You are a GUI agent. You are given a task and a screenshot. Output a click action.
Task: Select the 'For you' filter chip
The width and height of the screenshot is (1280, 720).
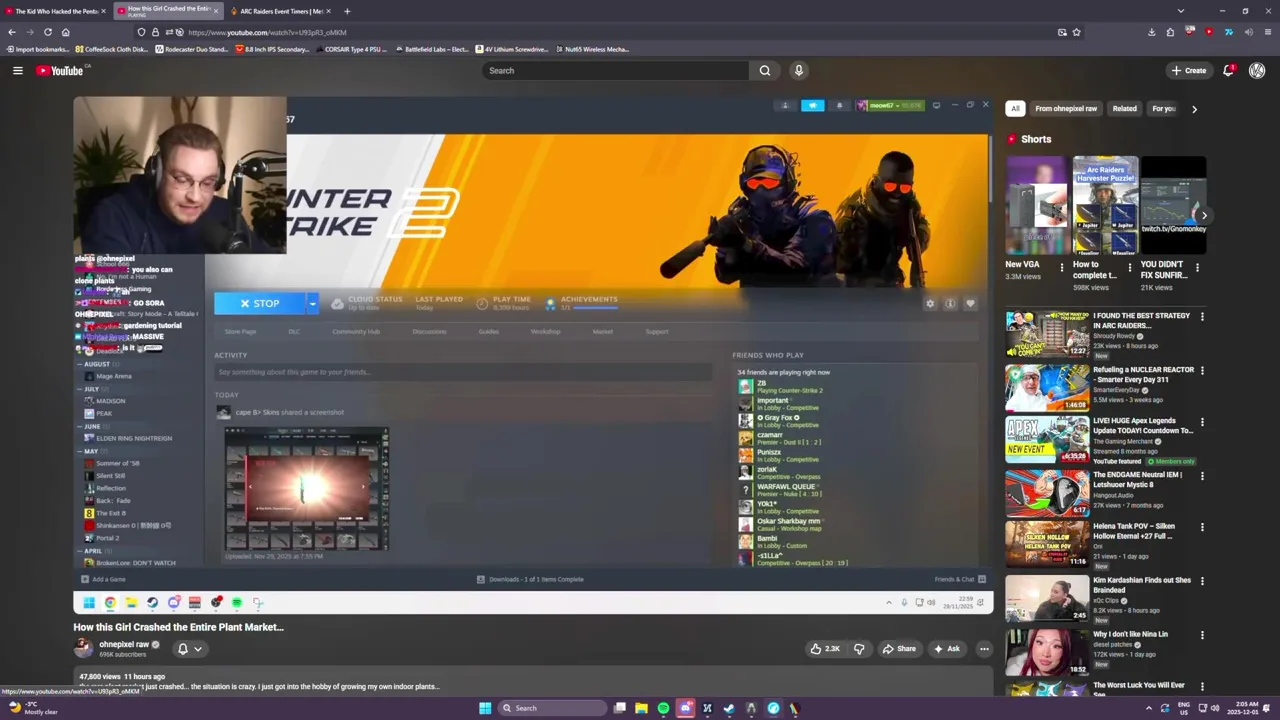click(1163, 108)
